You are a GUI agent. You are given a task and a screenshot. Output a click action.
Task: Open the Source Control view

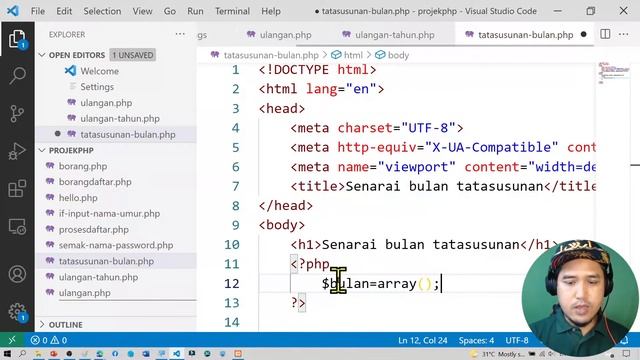tap(17, 113)
